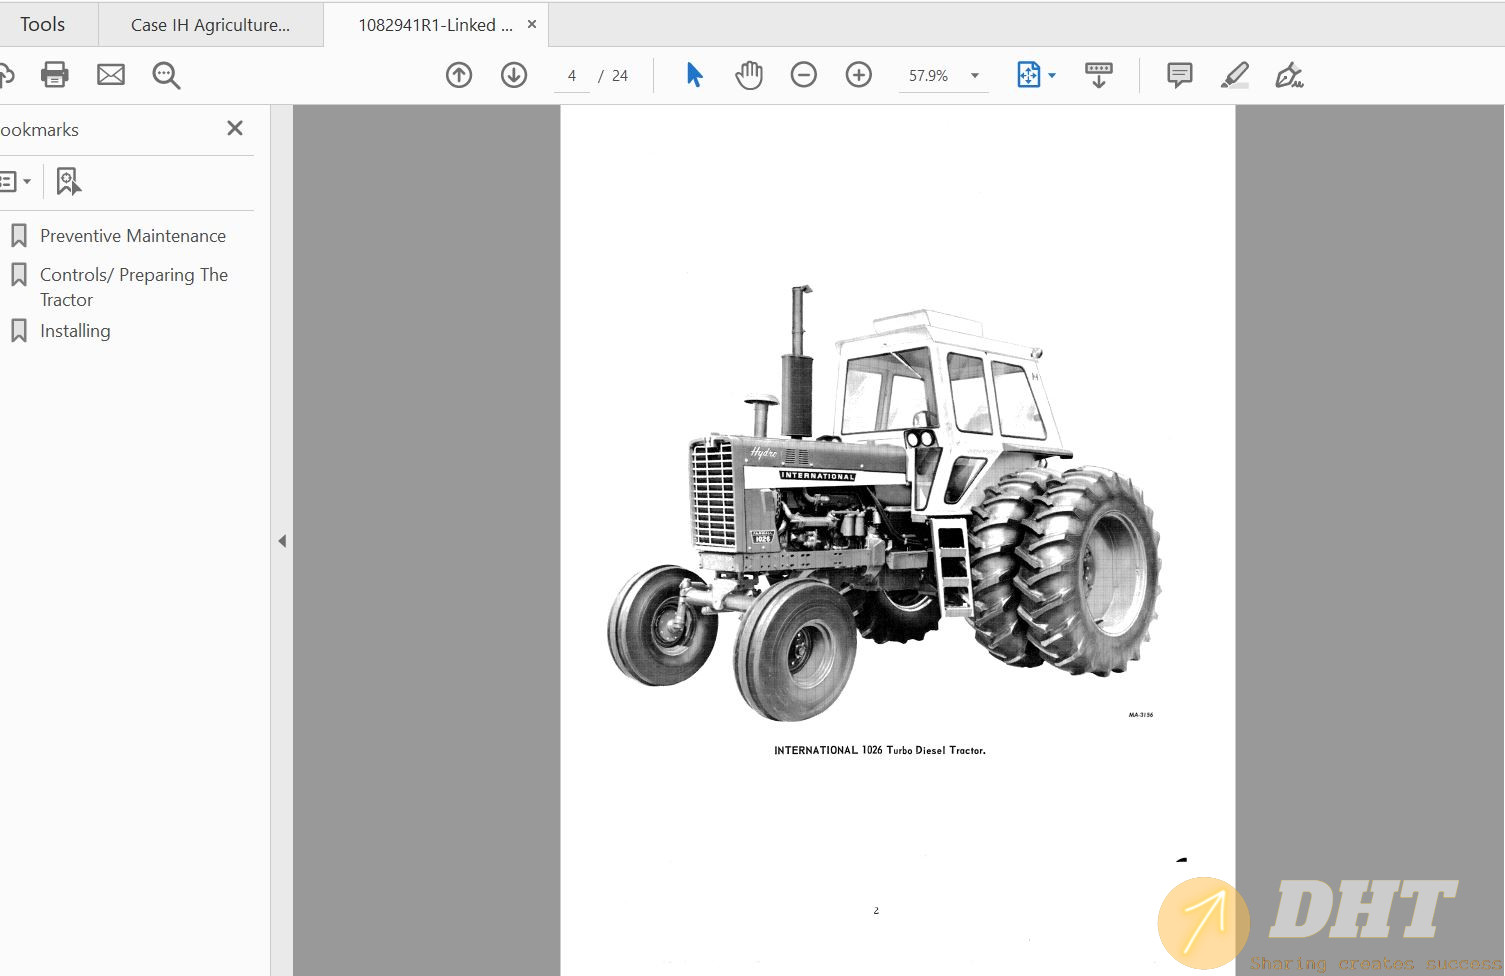Image resolution: width=1505 pixels, height=976 pixels.
Task: Click the Installing bookmark icon
Action: click(x=19, y=331)
